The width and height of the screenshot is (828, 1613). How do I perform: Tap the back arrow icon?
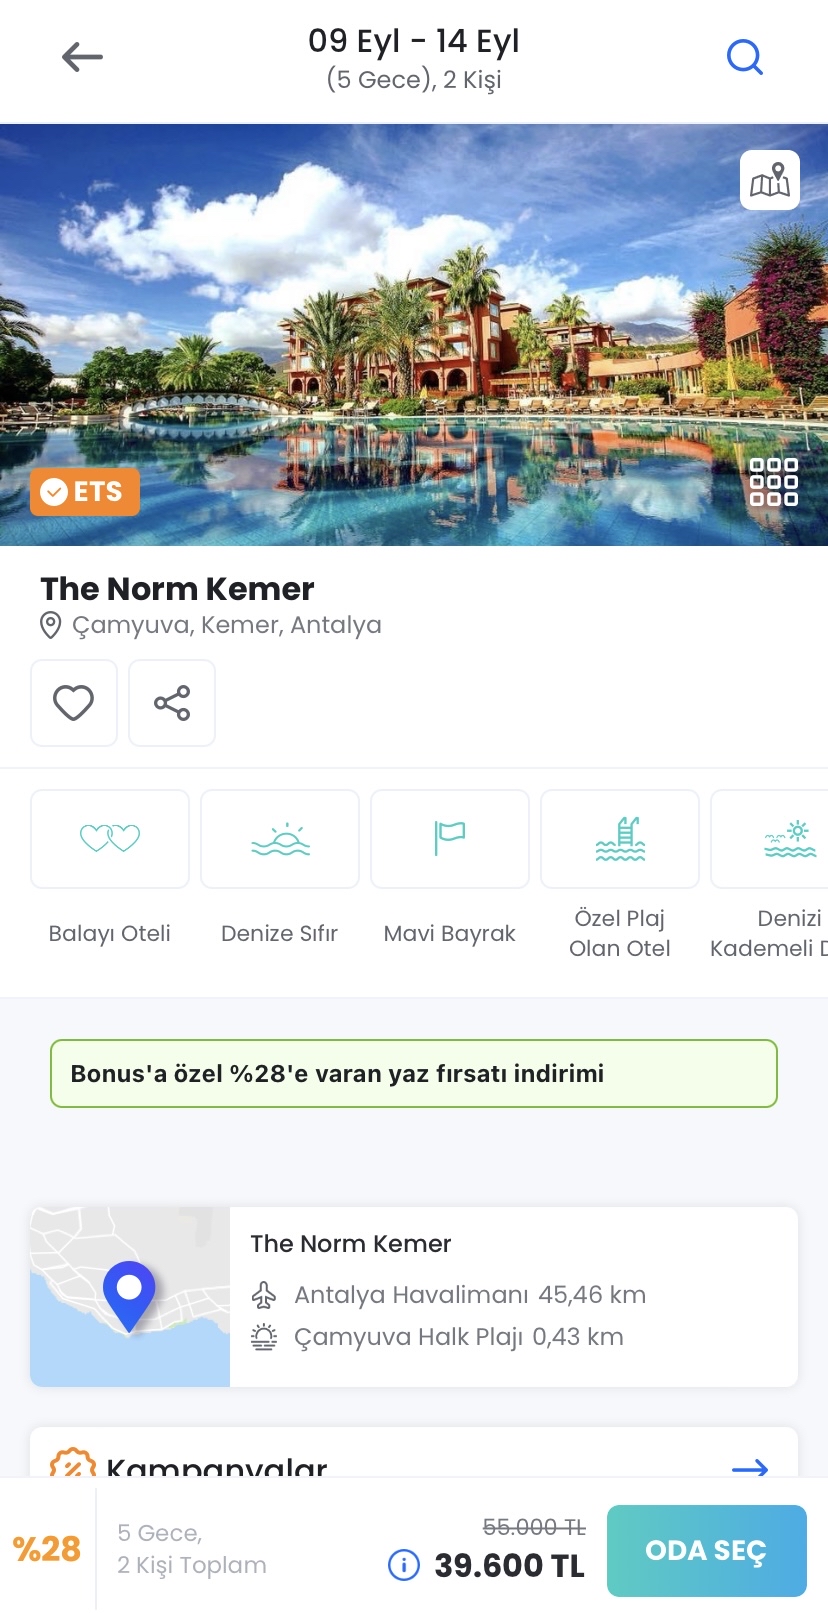coord(82,57)
